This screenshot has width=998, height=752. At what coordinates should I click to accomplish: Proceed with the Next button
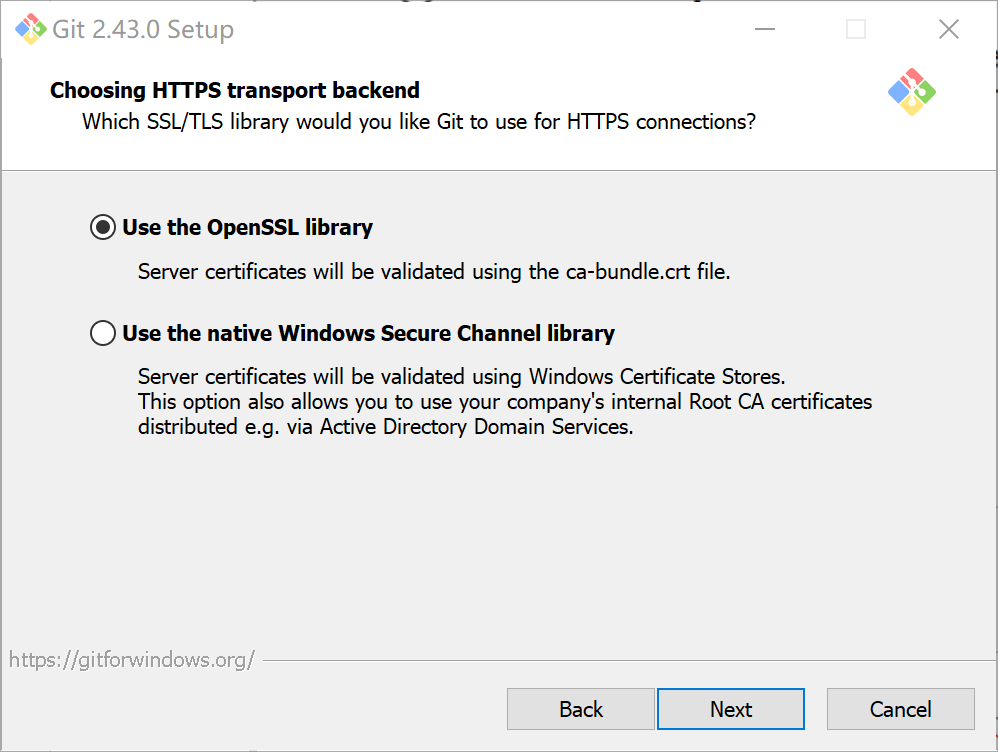click(x=731, y=709)
